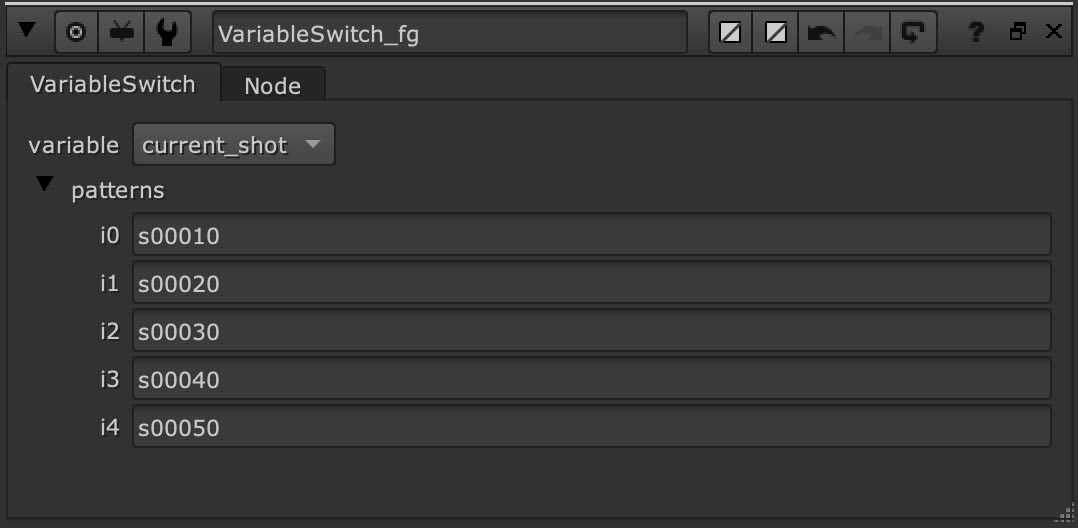Close the VariableSwitch_fg properties panel
Viewport: 1078px width, 528px height.
coord(1053,32)
